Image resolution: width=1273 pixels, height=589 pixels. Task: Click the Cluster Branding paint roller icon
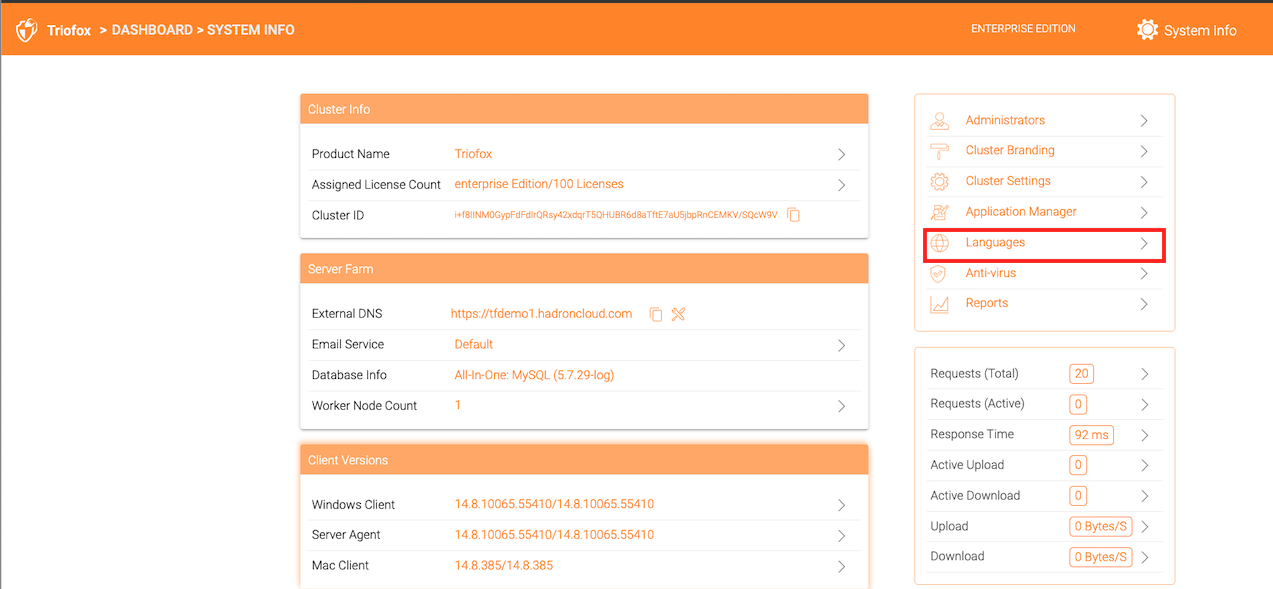click(939, 151)
